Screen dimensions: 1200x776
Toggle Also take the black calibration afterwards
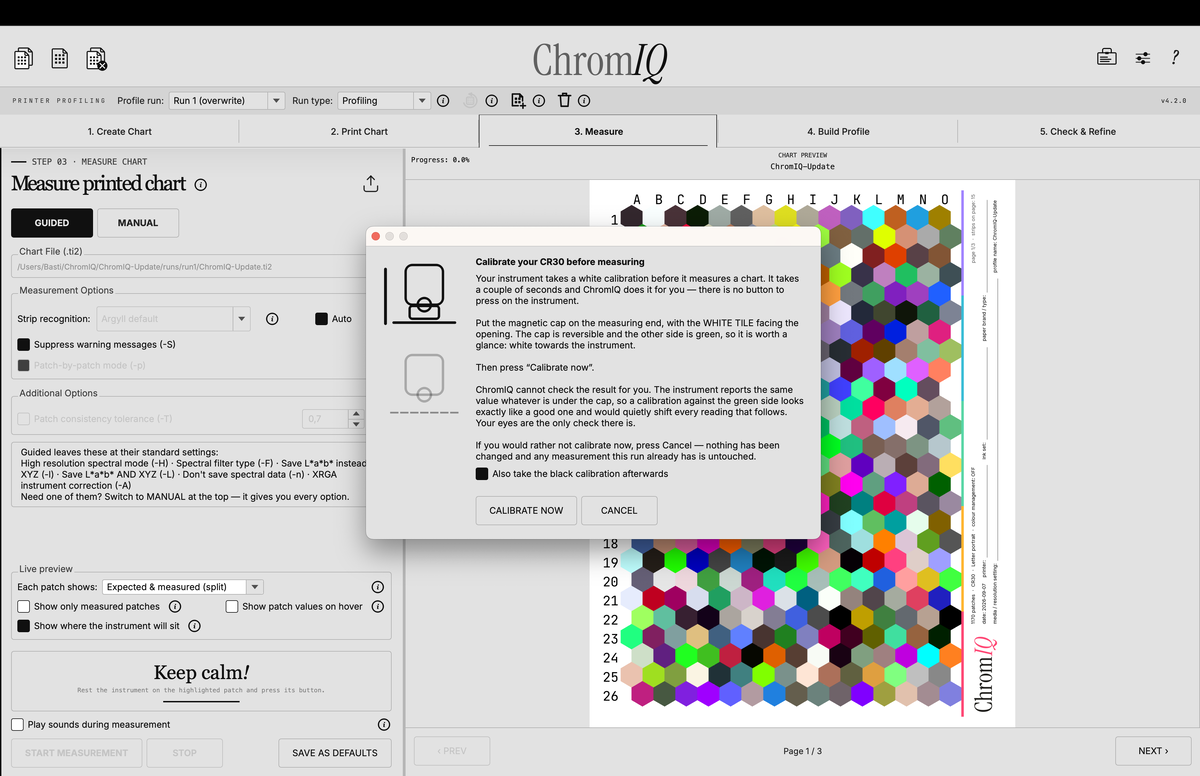(482, 474)
